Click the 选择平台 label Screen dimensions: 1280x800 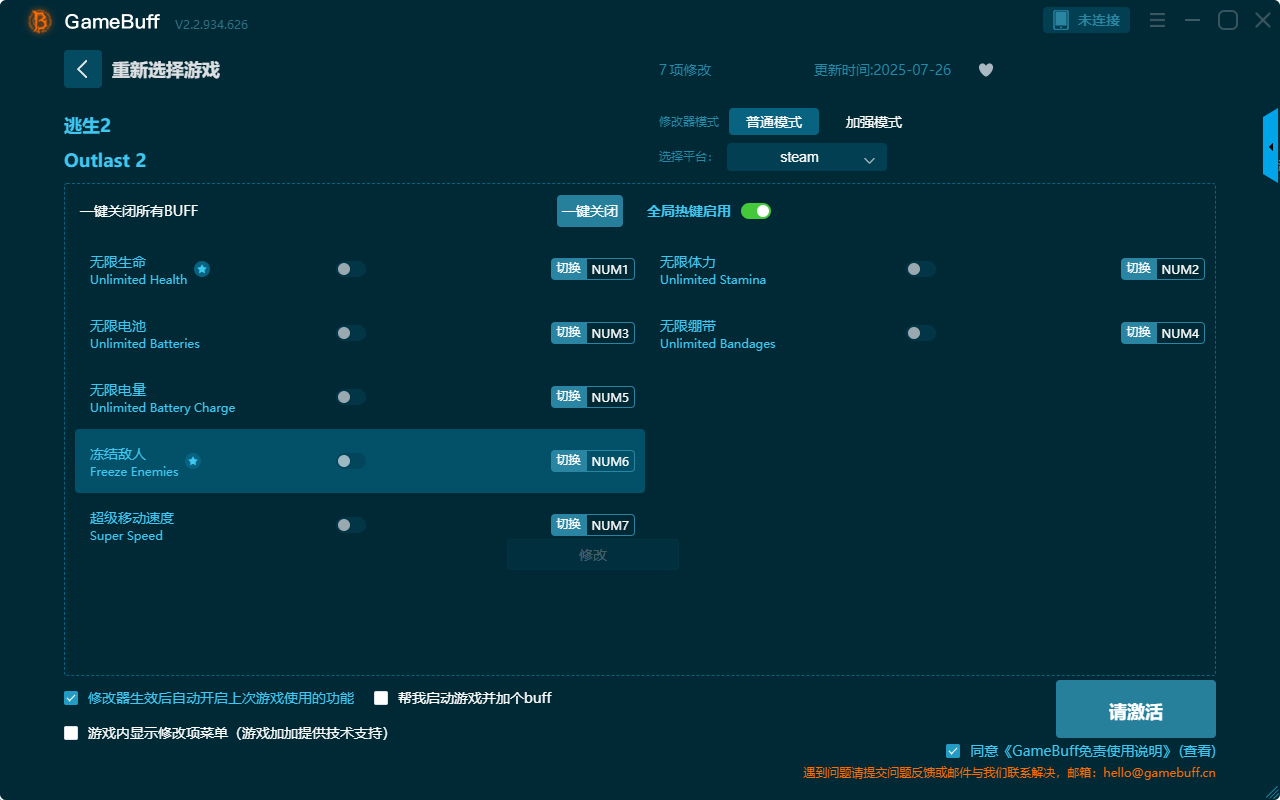686,157
